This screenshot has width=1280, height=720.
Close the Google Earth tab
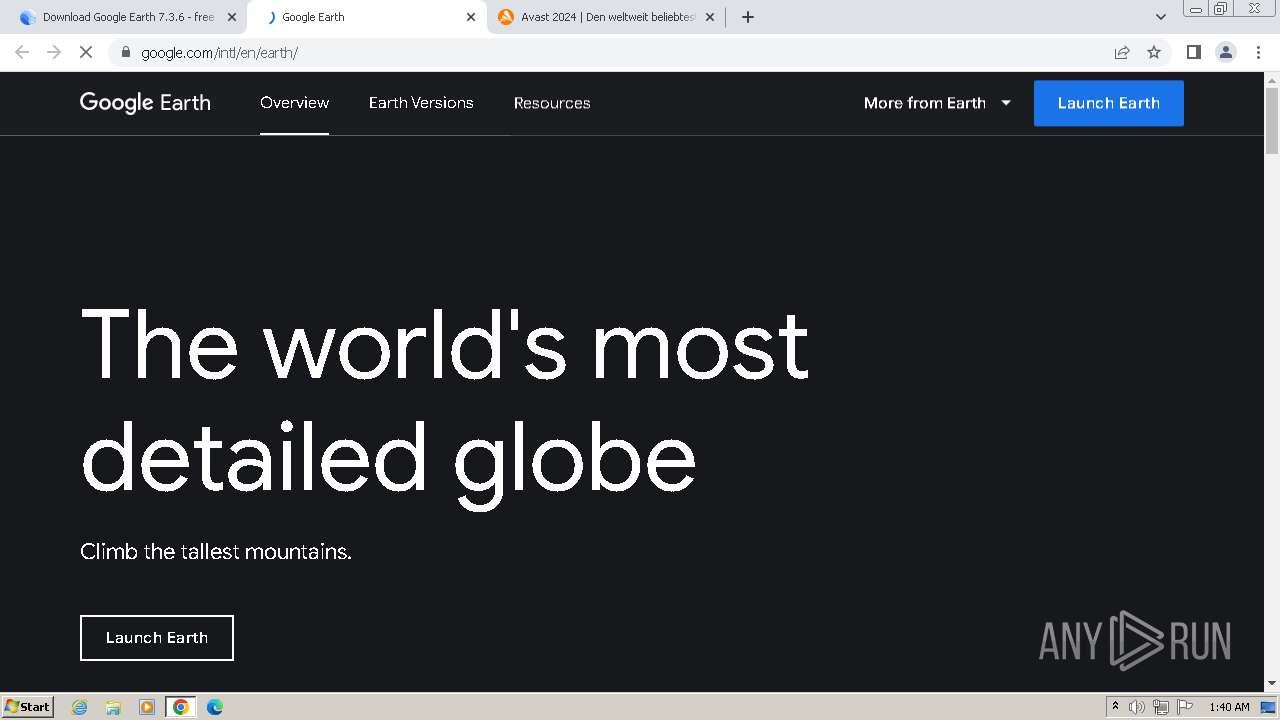click(x=471, y=17)
